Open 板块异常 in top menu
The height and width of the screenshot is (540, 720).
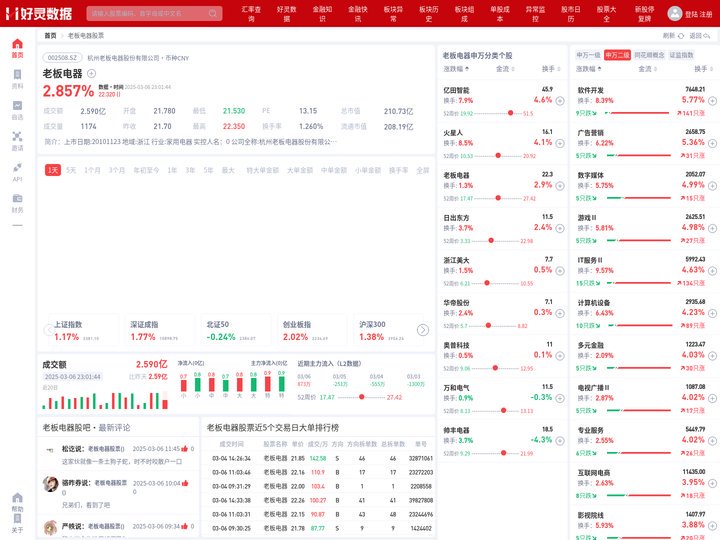393,14
